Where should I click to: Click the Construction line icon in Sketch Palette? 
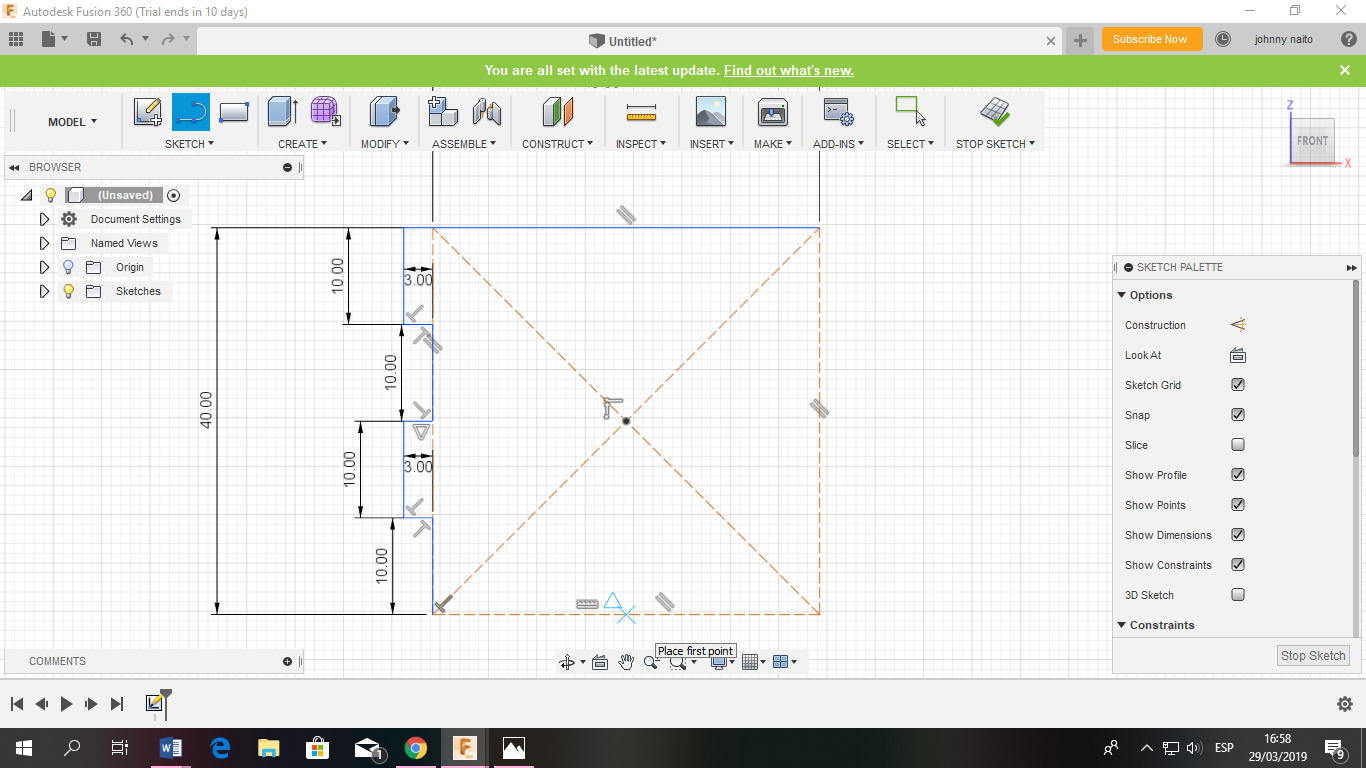point(1238,325)
